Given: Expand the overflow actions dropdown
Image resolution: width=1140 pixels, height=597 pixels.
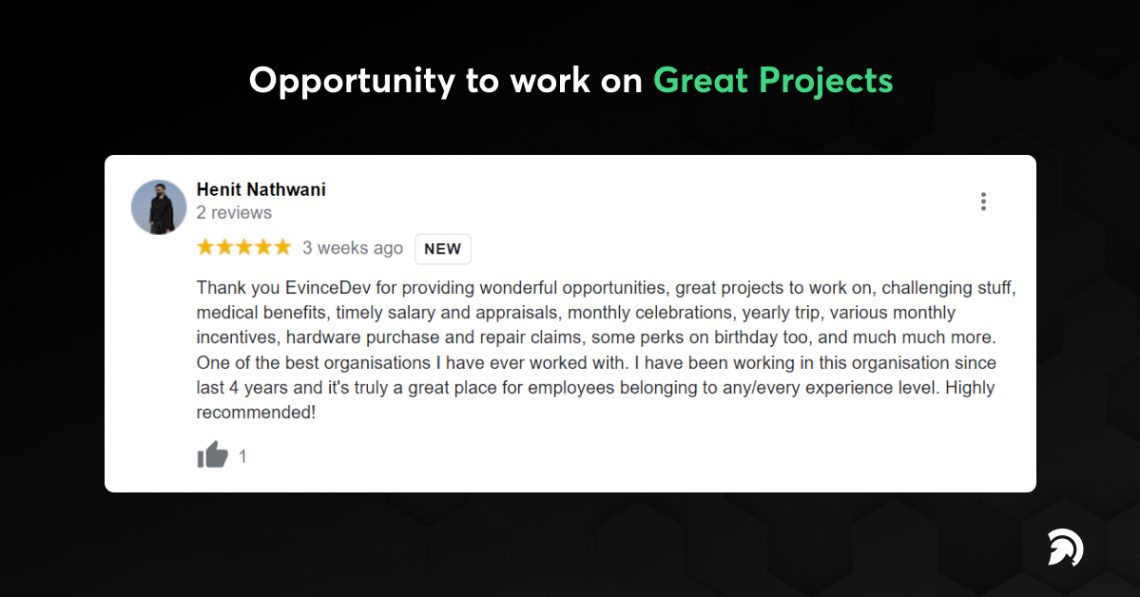Looking at the screenshot, I should click(983, 201).
